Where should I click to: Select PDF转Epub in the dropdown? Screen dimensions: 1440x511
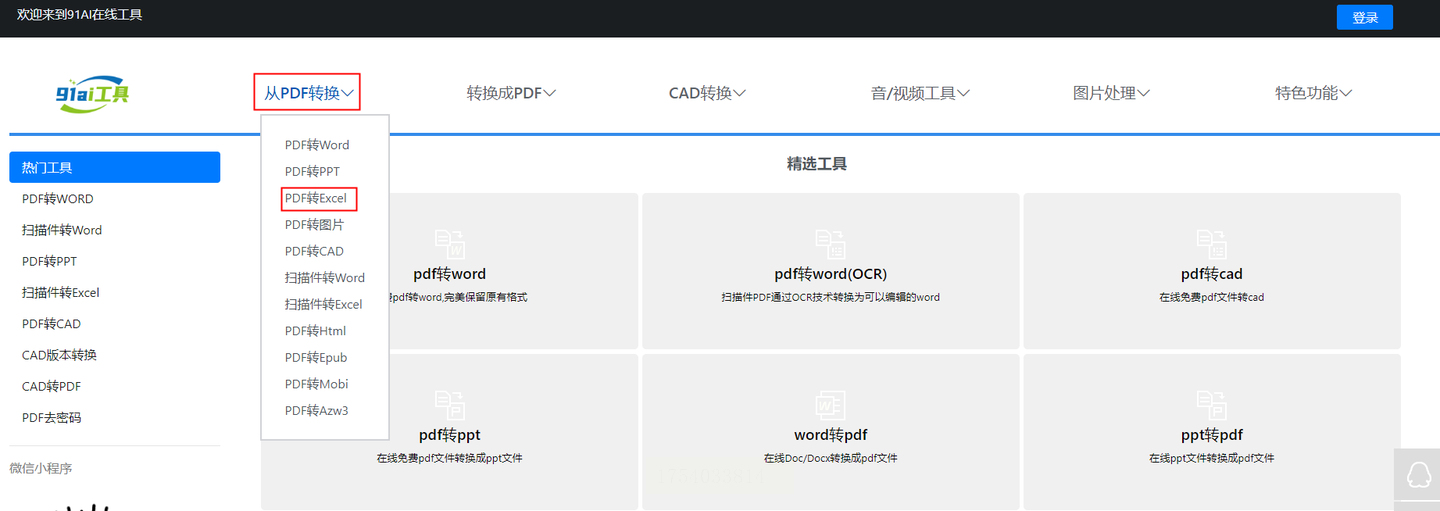(x=316, y=357)
